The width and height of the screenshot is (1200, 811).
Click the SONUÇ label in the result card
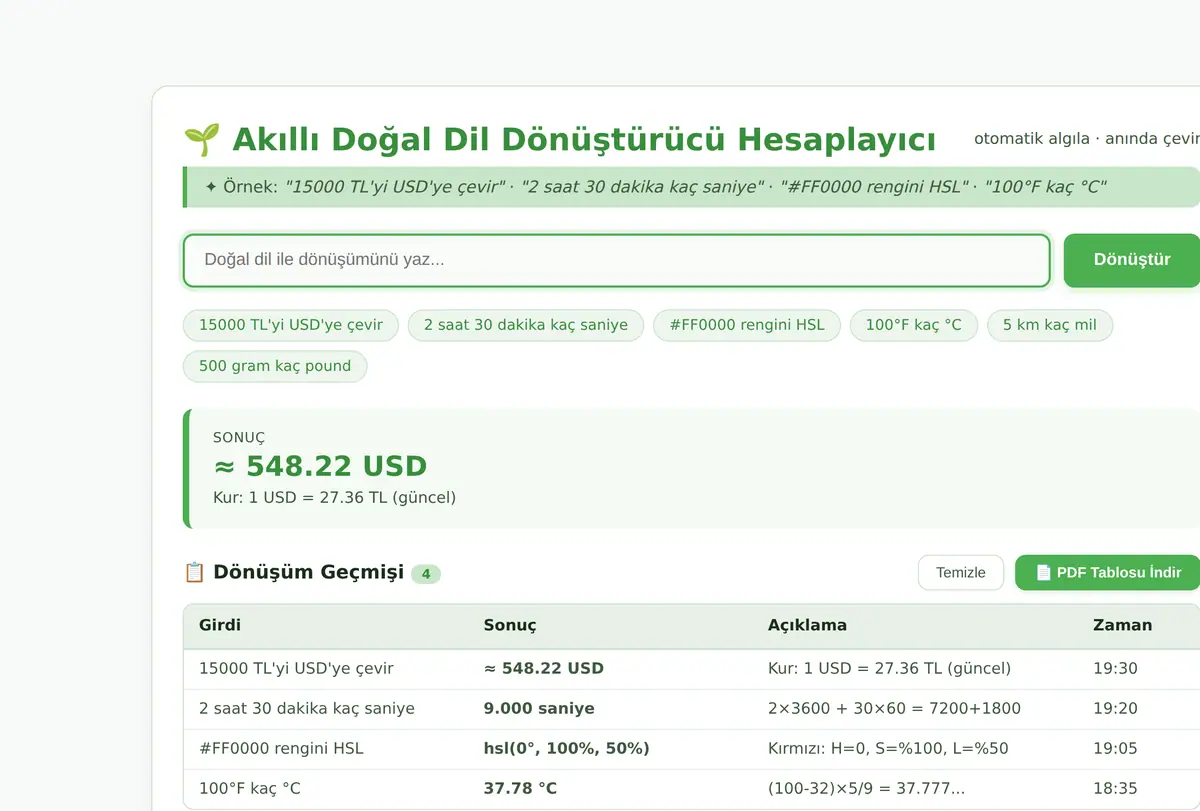point(239,438)
